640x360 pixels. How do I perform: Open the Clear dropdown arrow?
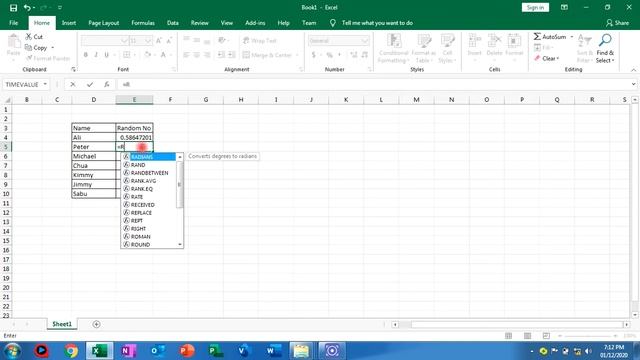click(x=558, y=58)
